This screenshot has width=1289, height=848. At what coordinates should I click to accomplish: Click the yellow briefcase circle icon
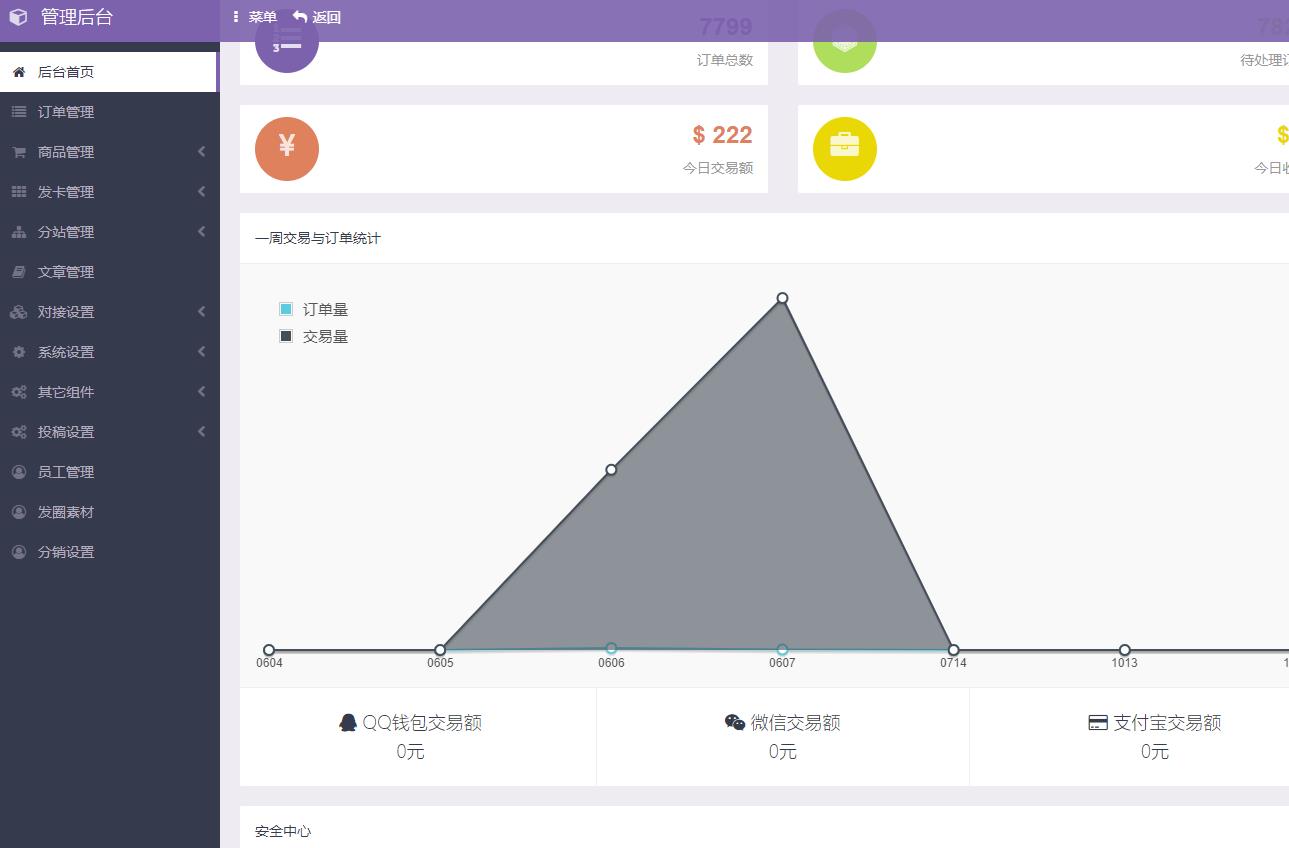pyautogui.click(x=845, y=149)
